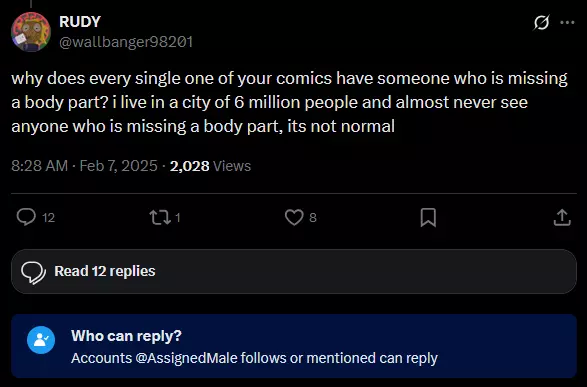Click the like count 8
This screenshot has width=587, height=387.
tap(313, 218)
